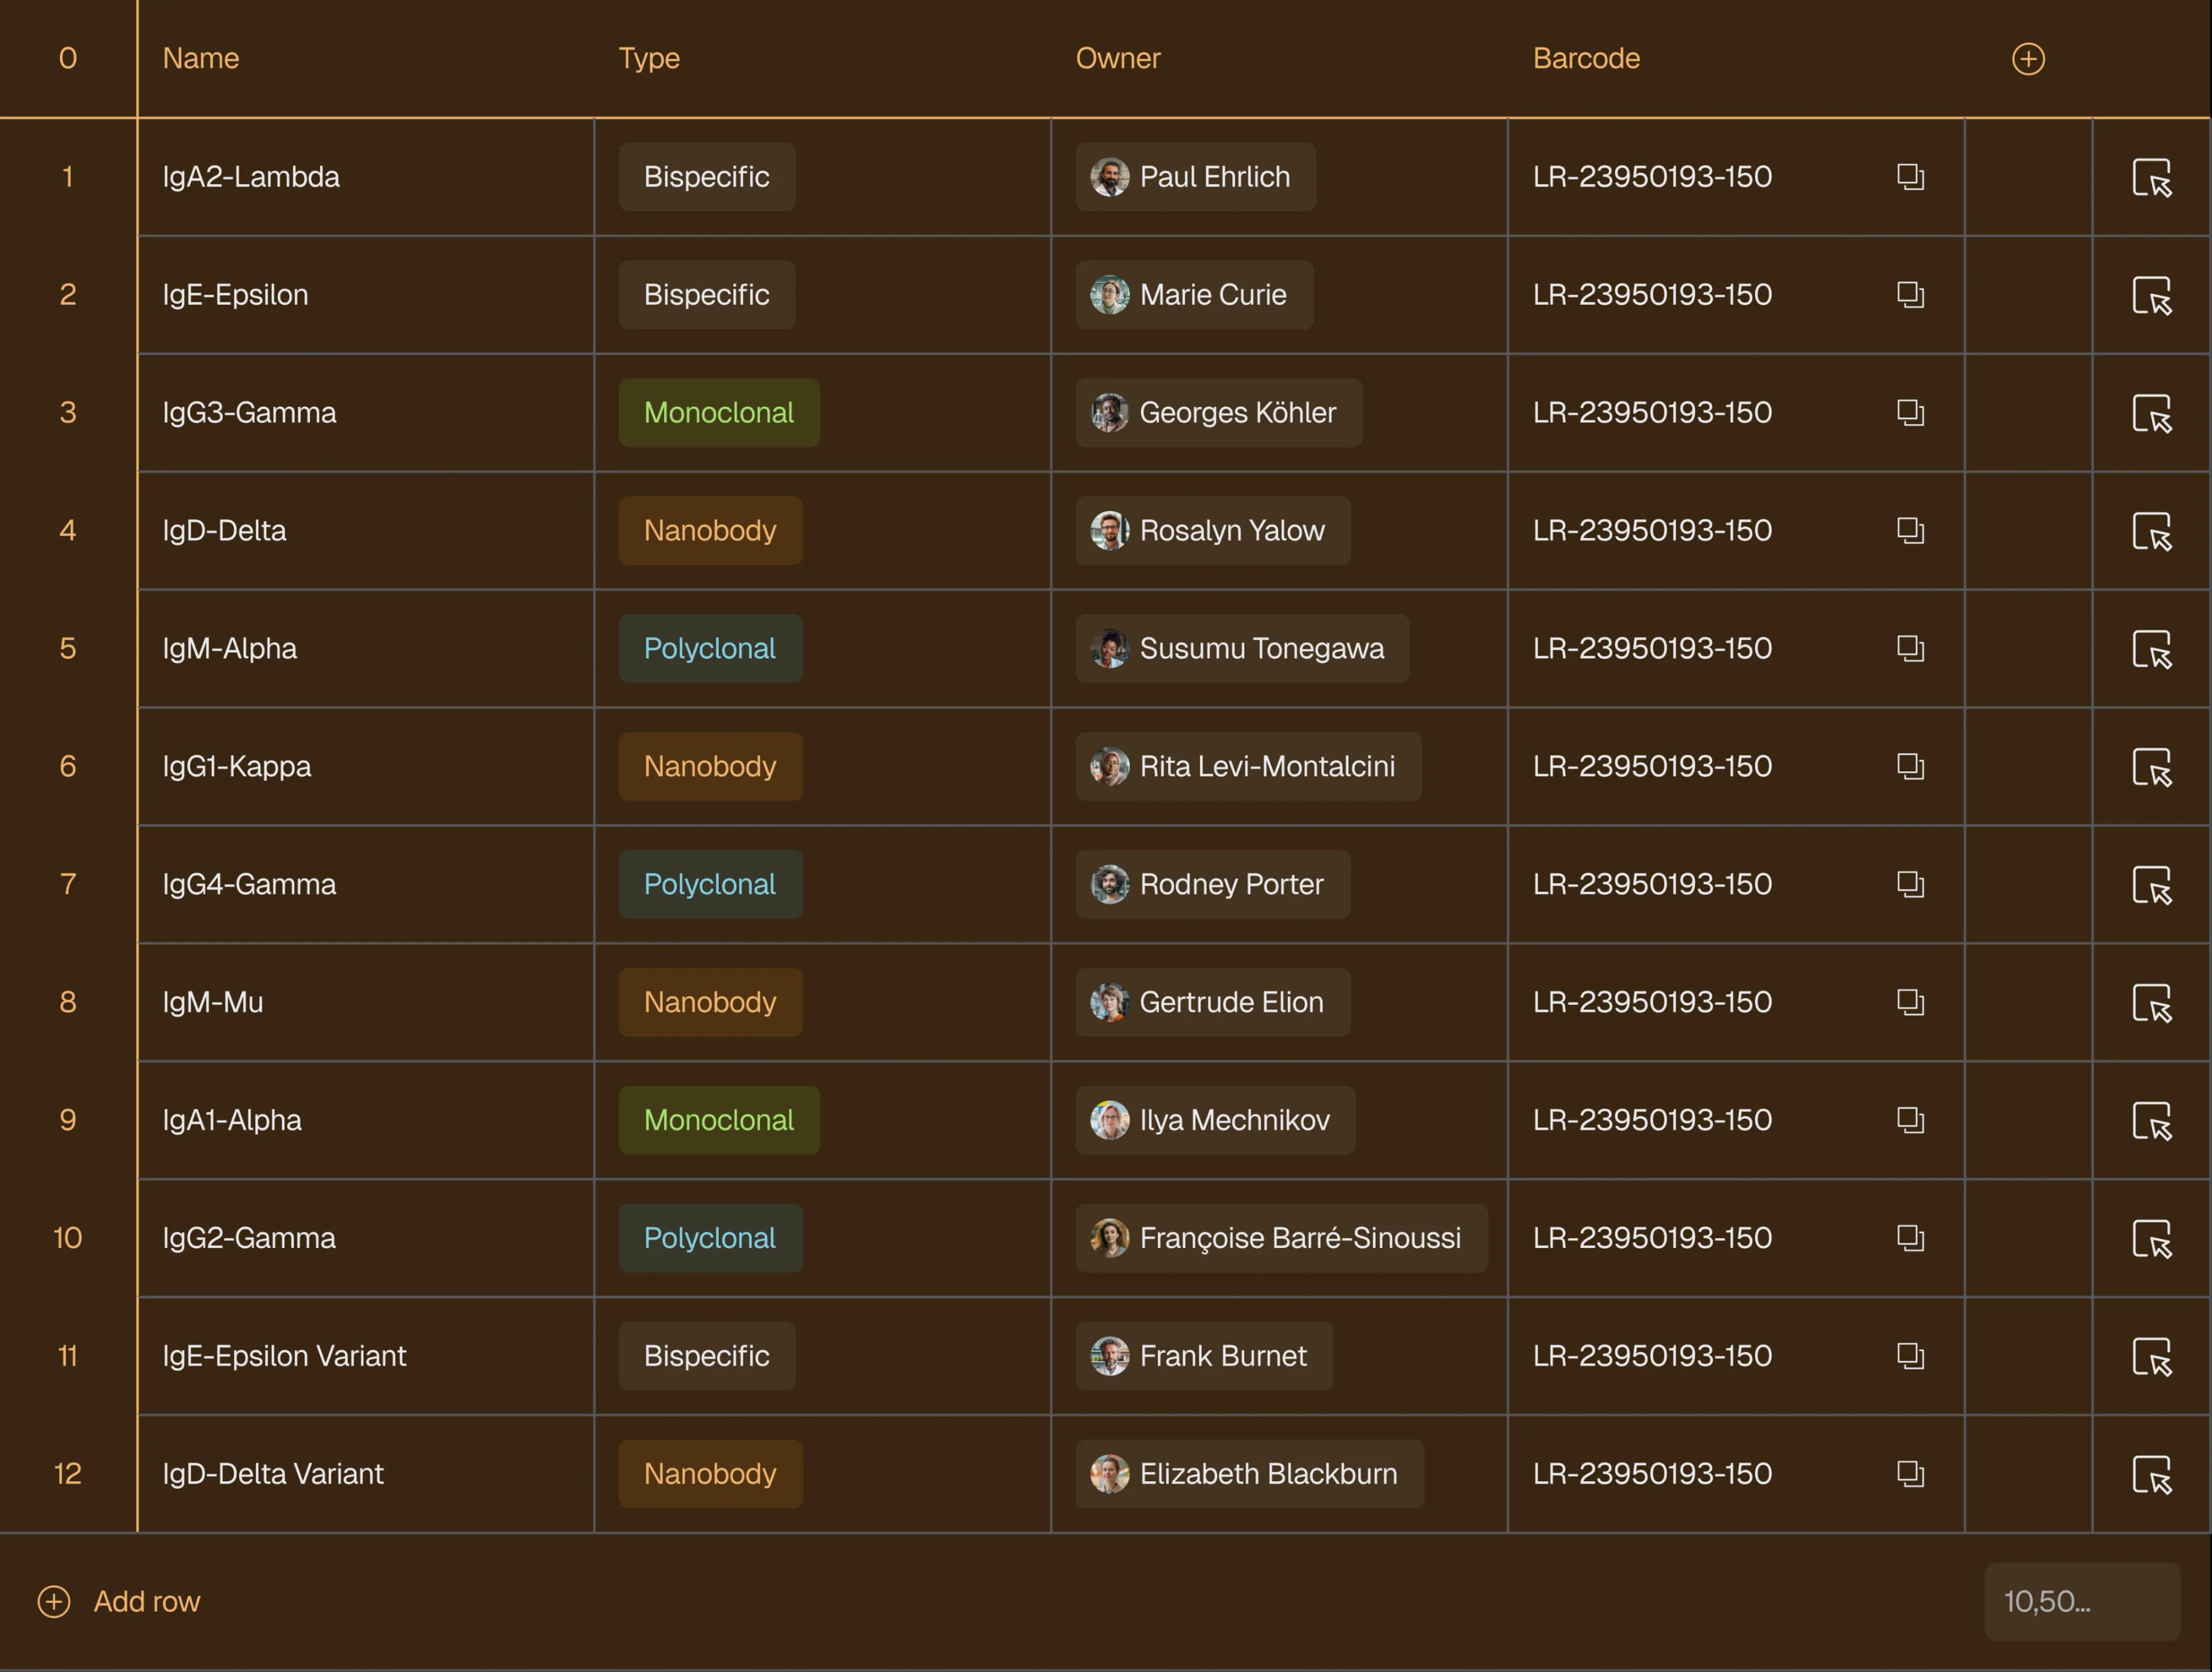Copy barcode for IgG3-Gamma row

[1910, 413]
